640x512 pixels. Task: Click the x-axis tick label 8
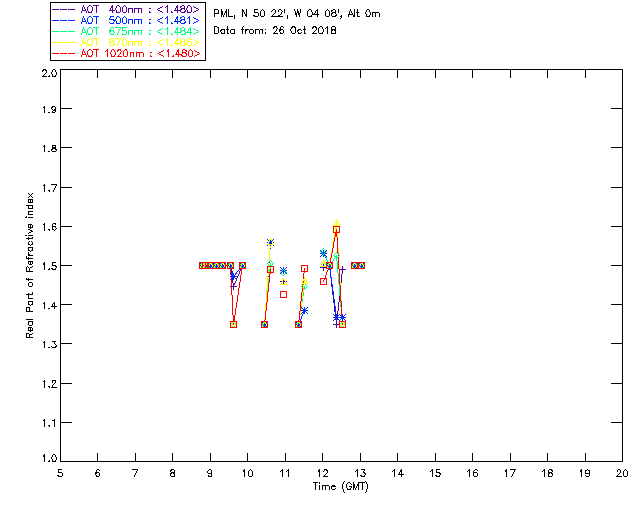tap(173, 473)
